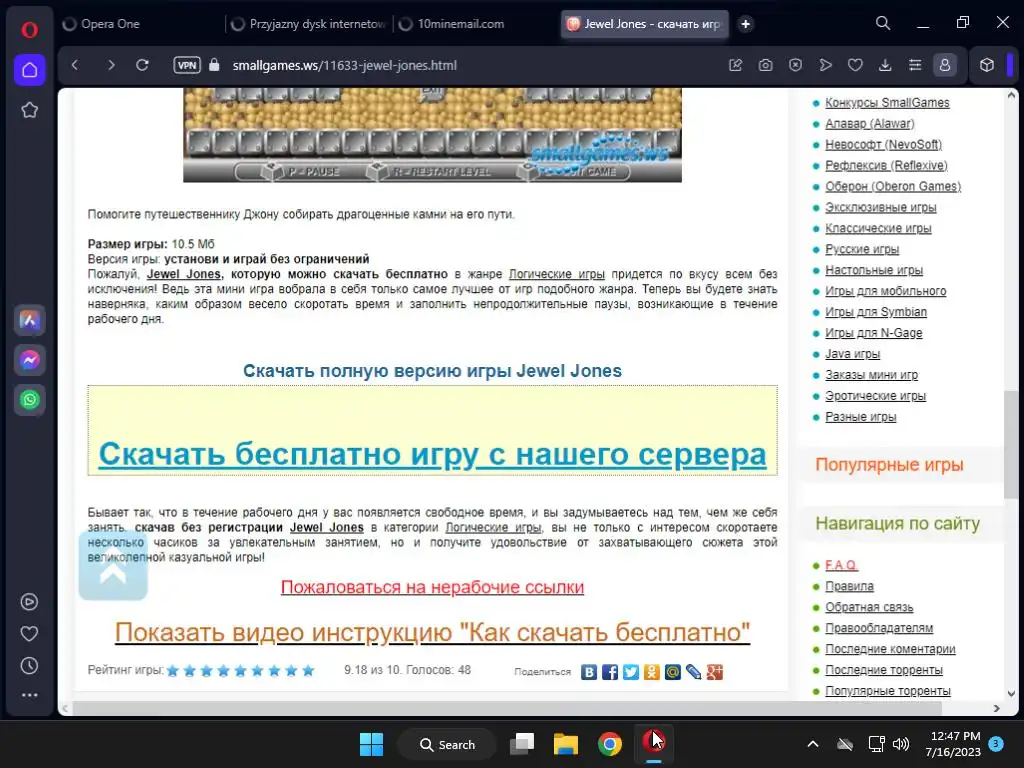Open the Opera menu logo
This screenshot has height=768, width=1024.
tap(29, 29)
